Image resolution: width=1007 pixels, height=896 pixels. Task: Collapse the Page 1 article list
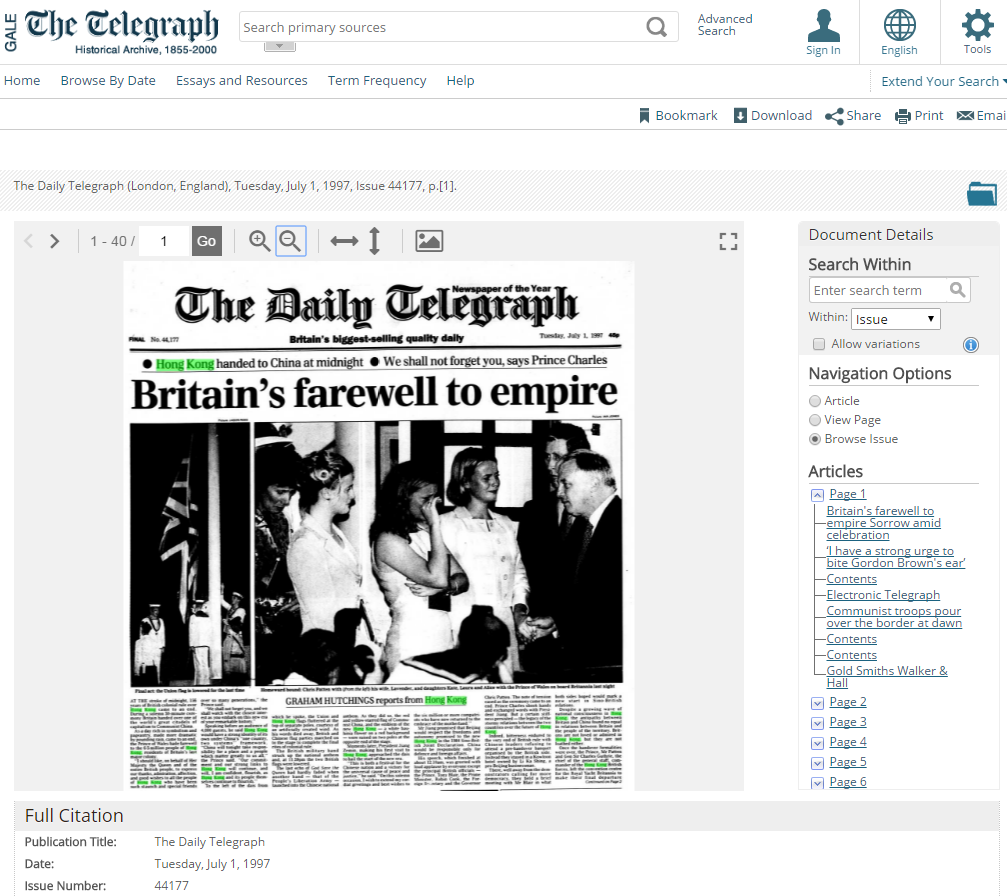817,495
